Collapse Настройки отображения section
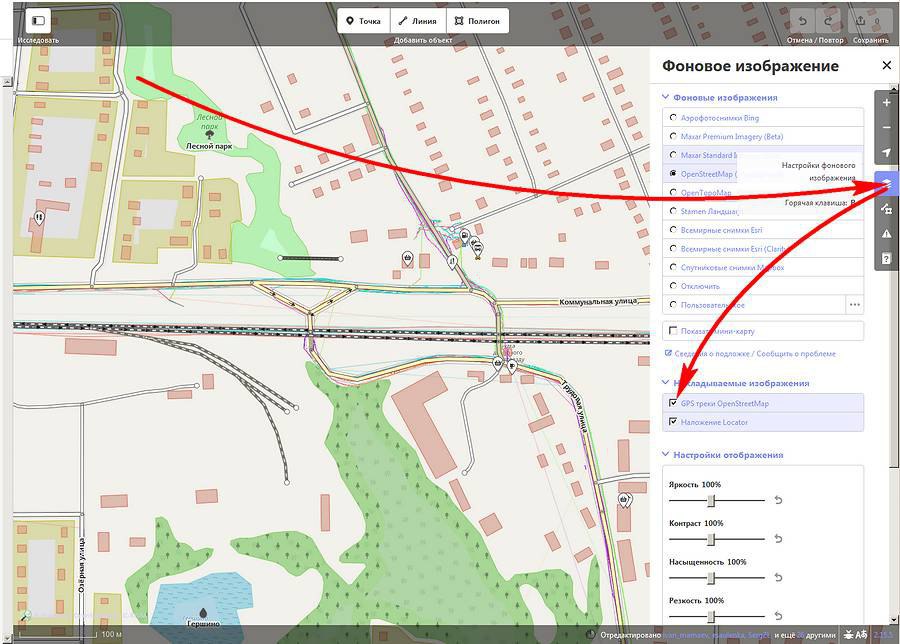Viewport: 900px width, 644px height. [x=723, y=455]
